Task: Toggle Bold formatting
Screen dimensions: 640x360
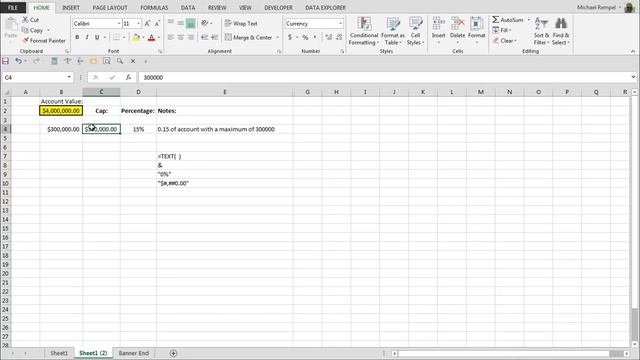Action: pyautogui.click(x=77, y=37)
